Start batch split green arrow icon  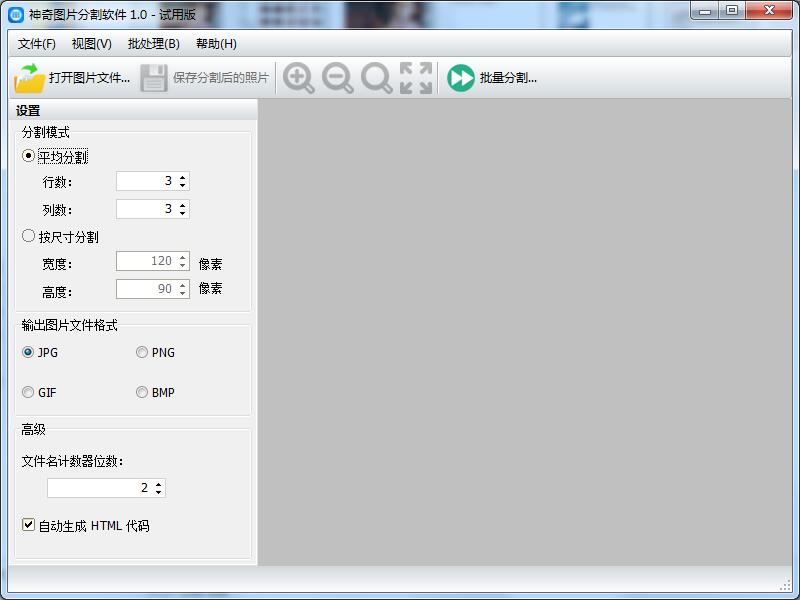click(x=461, y=78)
